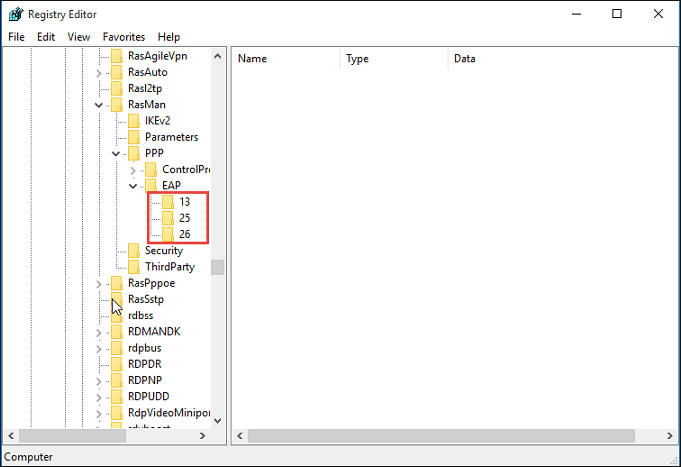Open the File menu
Image resolution: width=681 pixels, height=467 pixels.
(x=17, y=37)
